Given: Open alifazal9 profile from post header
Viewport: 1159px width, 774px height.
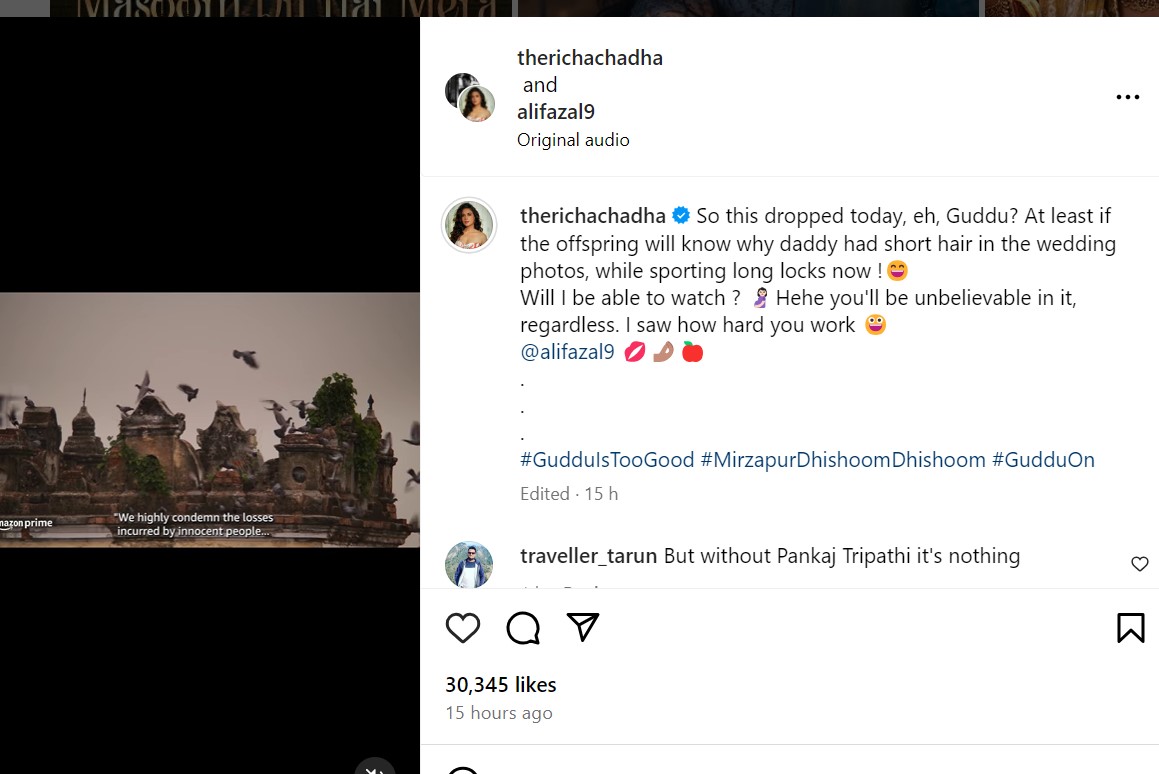Looking at the screenshot, I should coord(556,112).
